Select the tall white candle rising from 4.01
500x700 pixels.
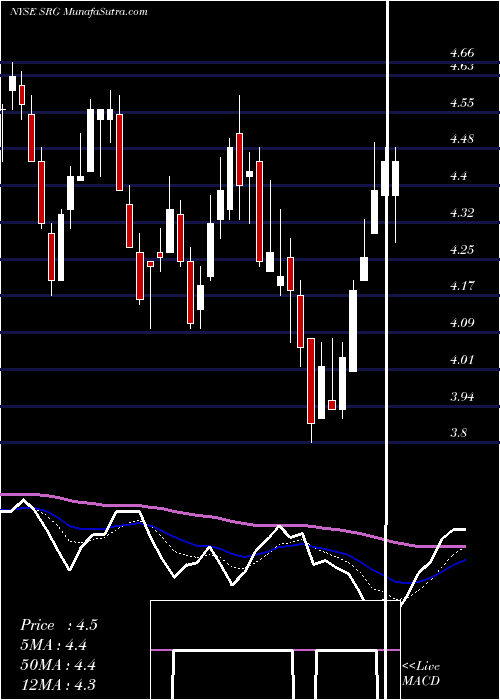coord(353,331)
